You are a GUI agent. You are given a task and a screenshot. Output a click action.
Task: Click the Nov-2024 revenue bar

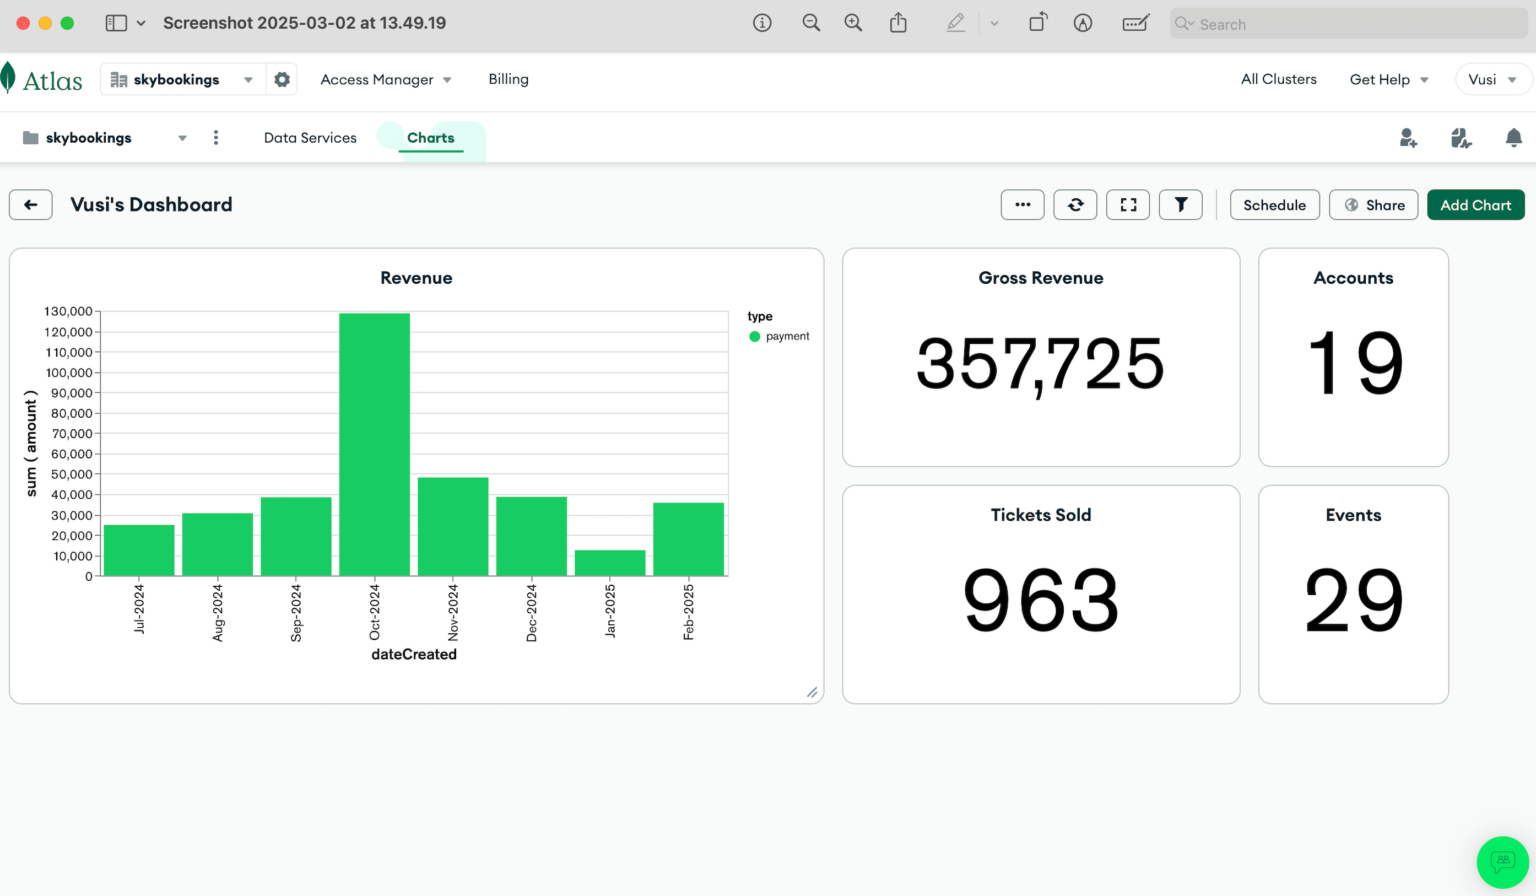coord(453,527)
